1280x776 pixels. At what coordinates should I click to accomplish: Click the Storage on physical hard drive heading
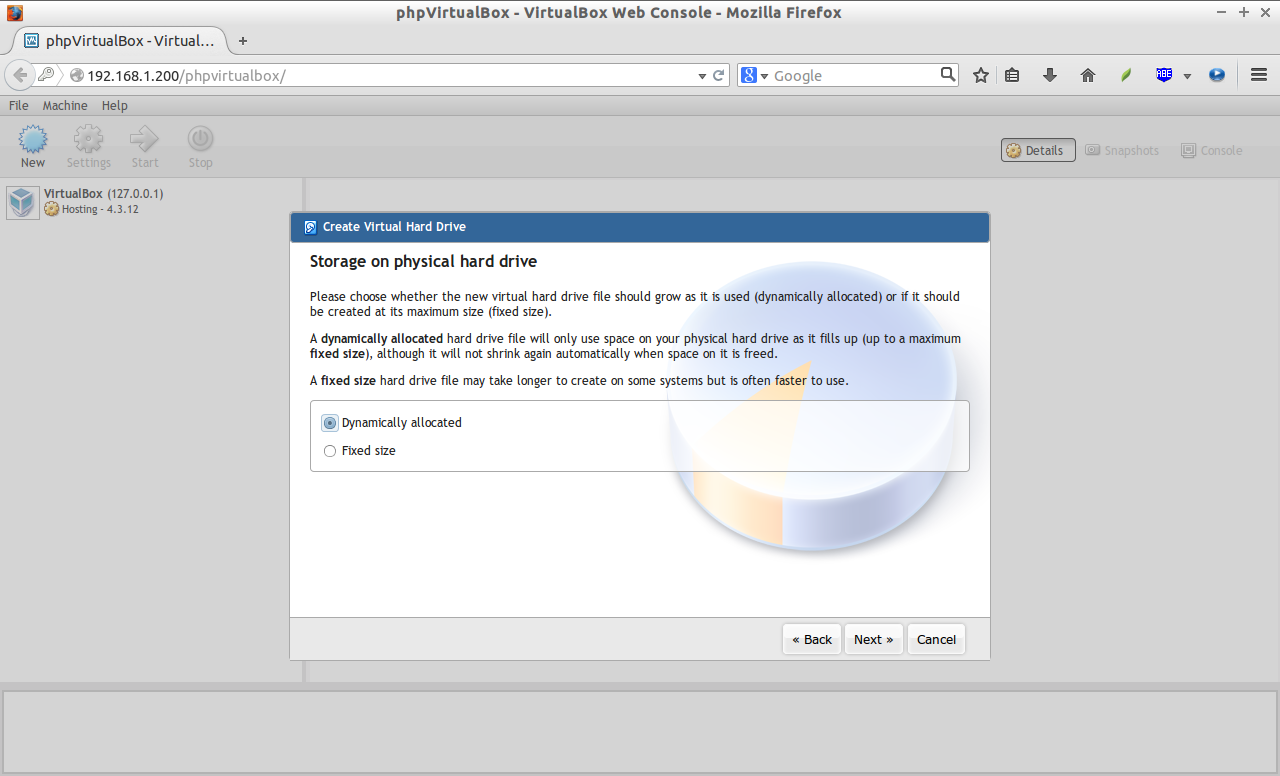[423, 262]
